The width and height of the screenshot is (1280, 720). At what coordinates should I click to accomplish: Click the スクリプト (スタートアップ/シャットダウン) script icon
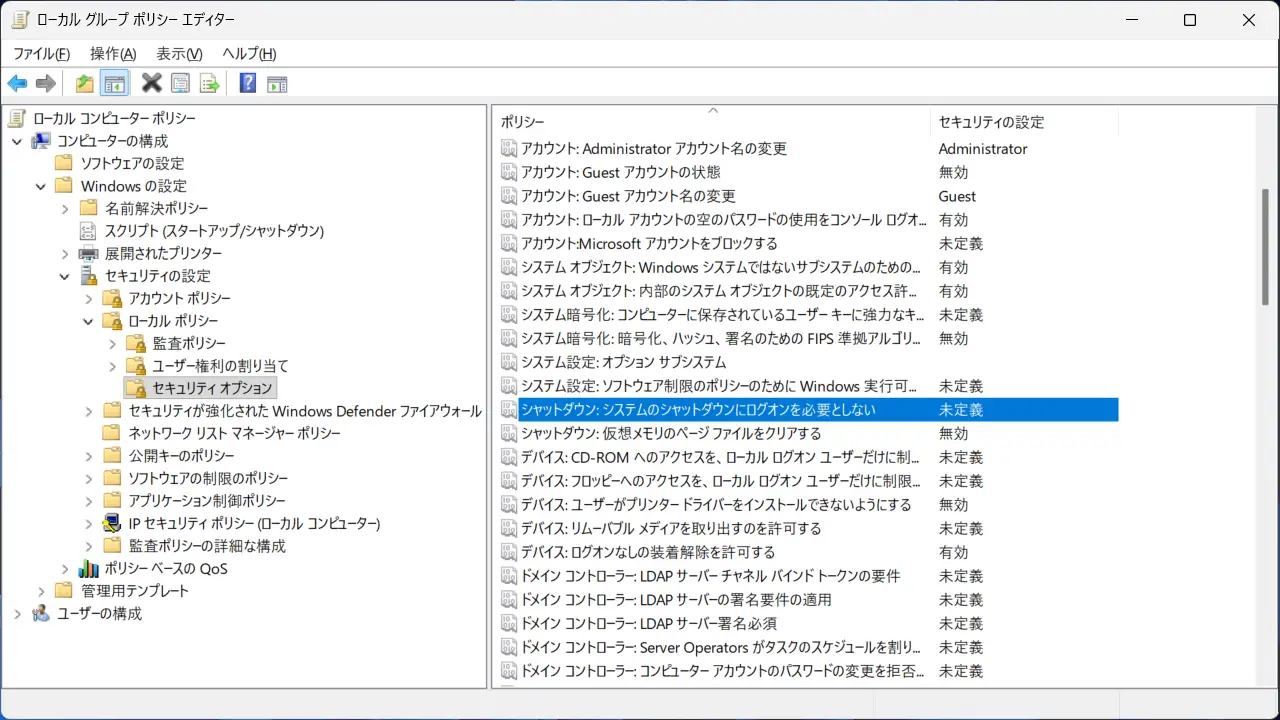pyautogui.click(x=89, y=231)
